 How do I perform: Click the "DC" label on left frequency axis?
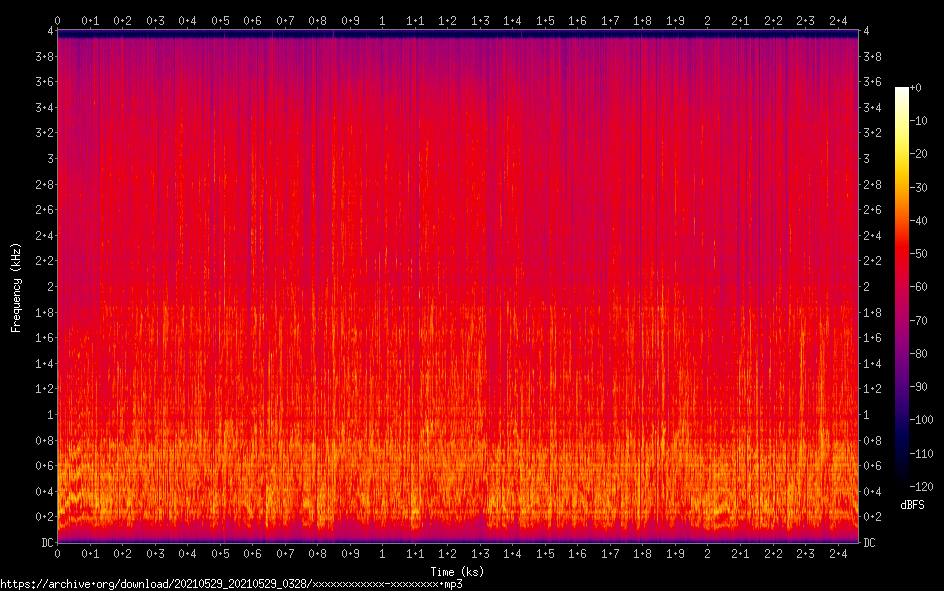[x=47, y=543]
